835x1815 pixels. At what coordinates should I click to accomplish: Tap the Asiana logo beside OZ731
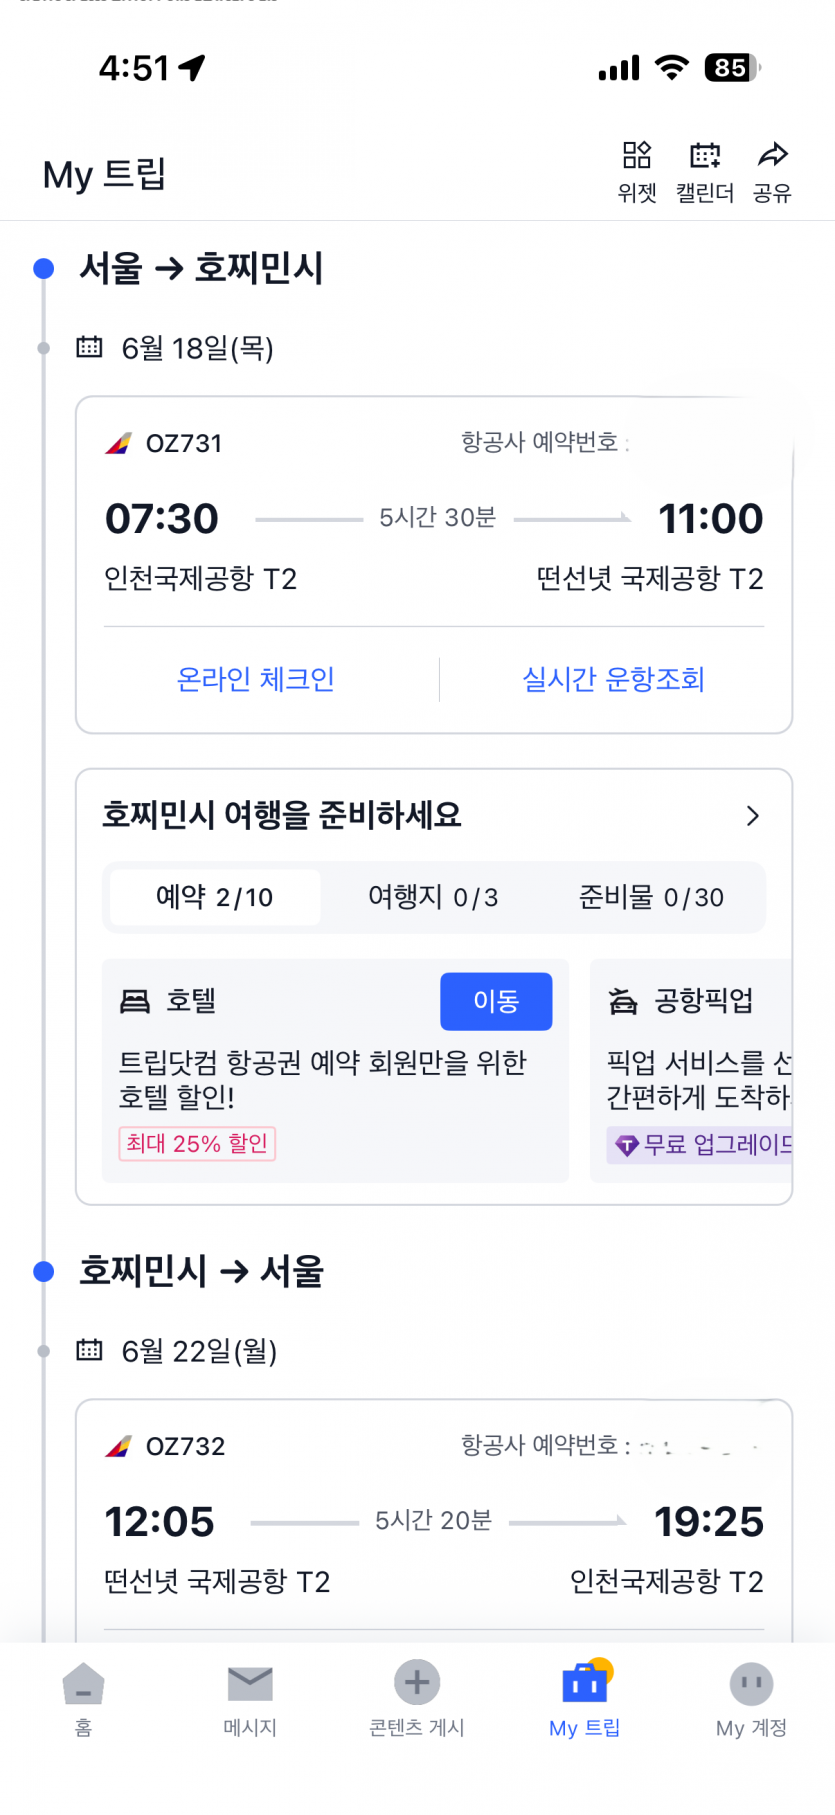(x=119, y=443)
